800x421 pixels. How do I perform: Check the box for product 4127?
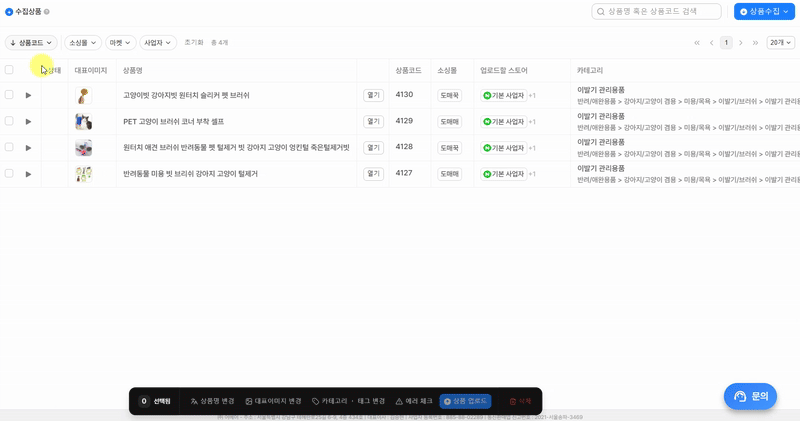[9, 174]
